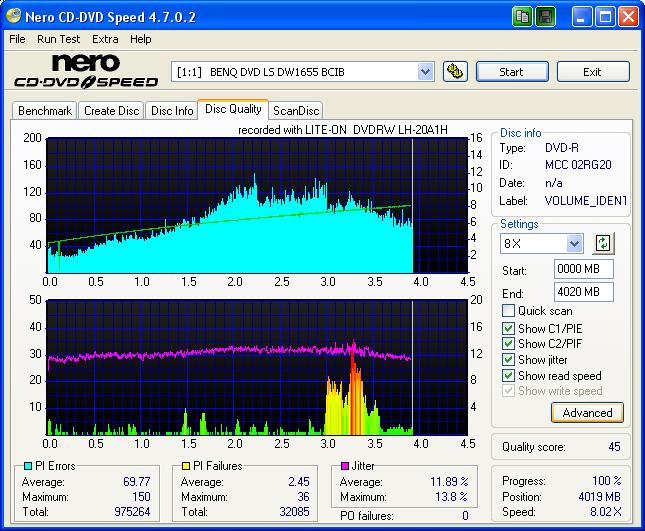
Task: Click the disc ID MCC 02RG20
Action: 578,165
